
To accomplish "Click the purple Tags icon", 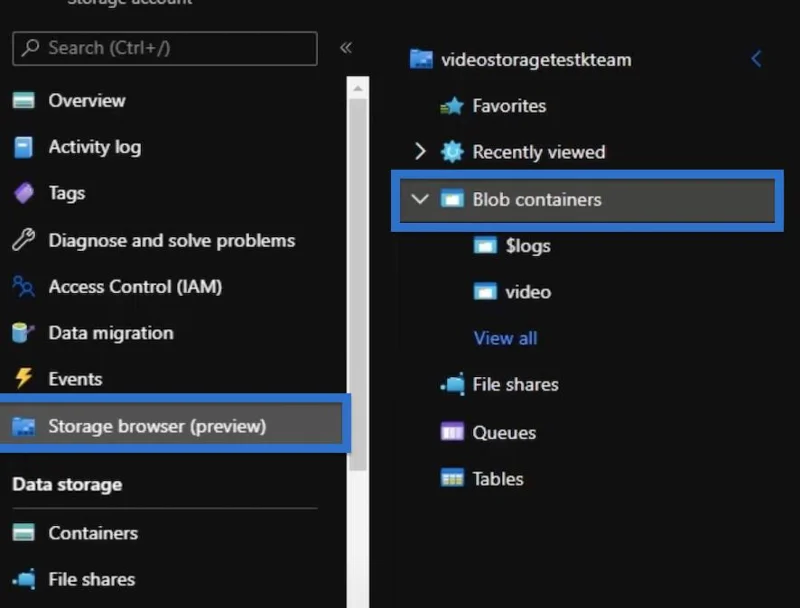I will click(x=23, y=193).
